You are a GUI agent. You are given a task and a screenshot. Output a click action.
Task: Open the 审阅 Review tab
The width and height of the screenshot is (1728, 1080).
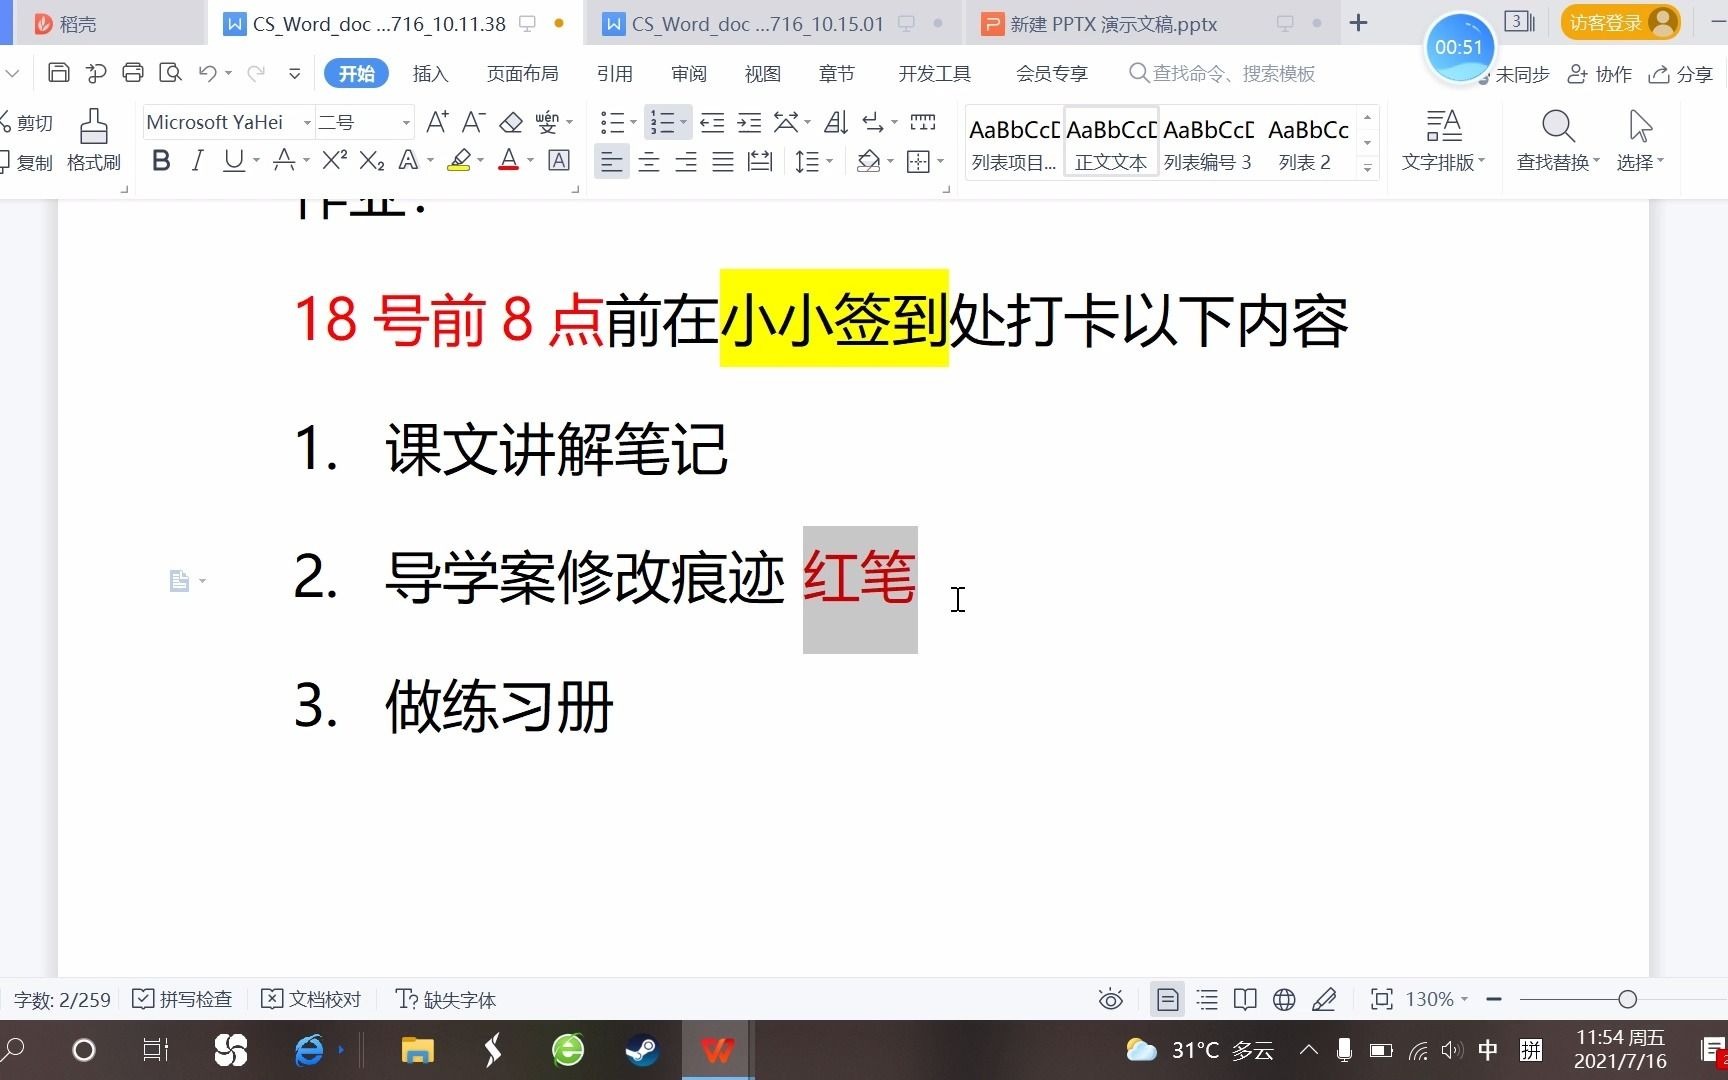[x=688, y=74]
